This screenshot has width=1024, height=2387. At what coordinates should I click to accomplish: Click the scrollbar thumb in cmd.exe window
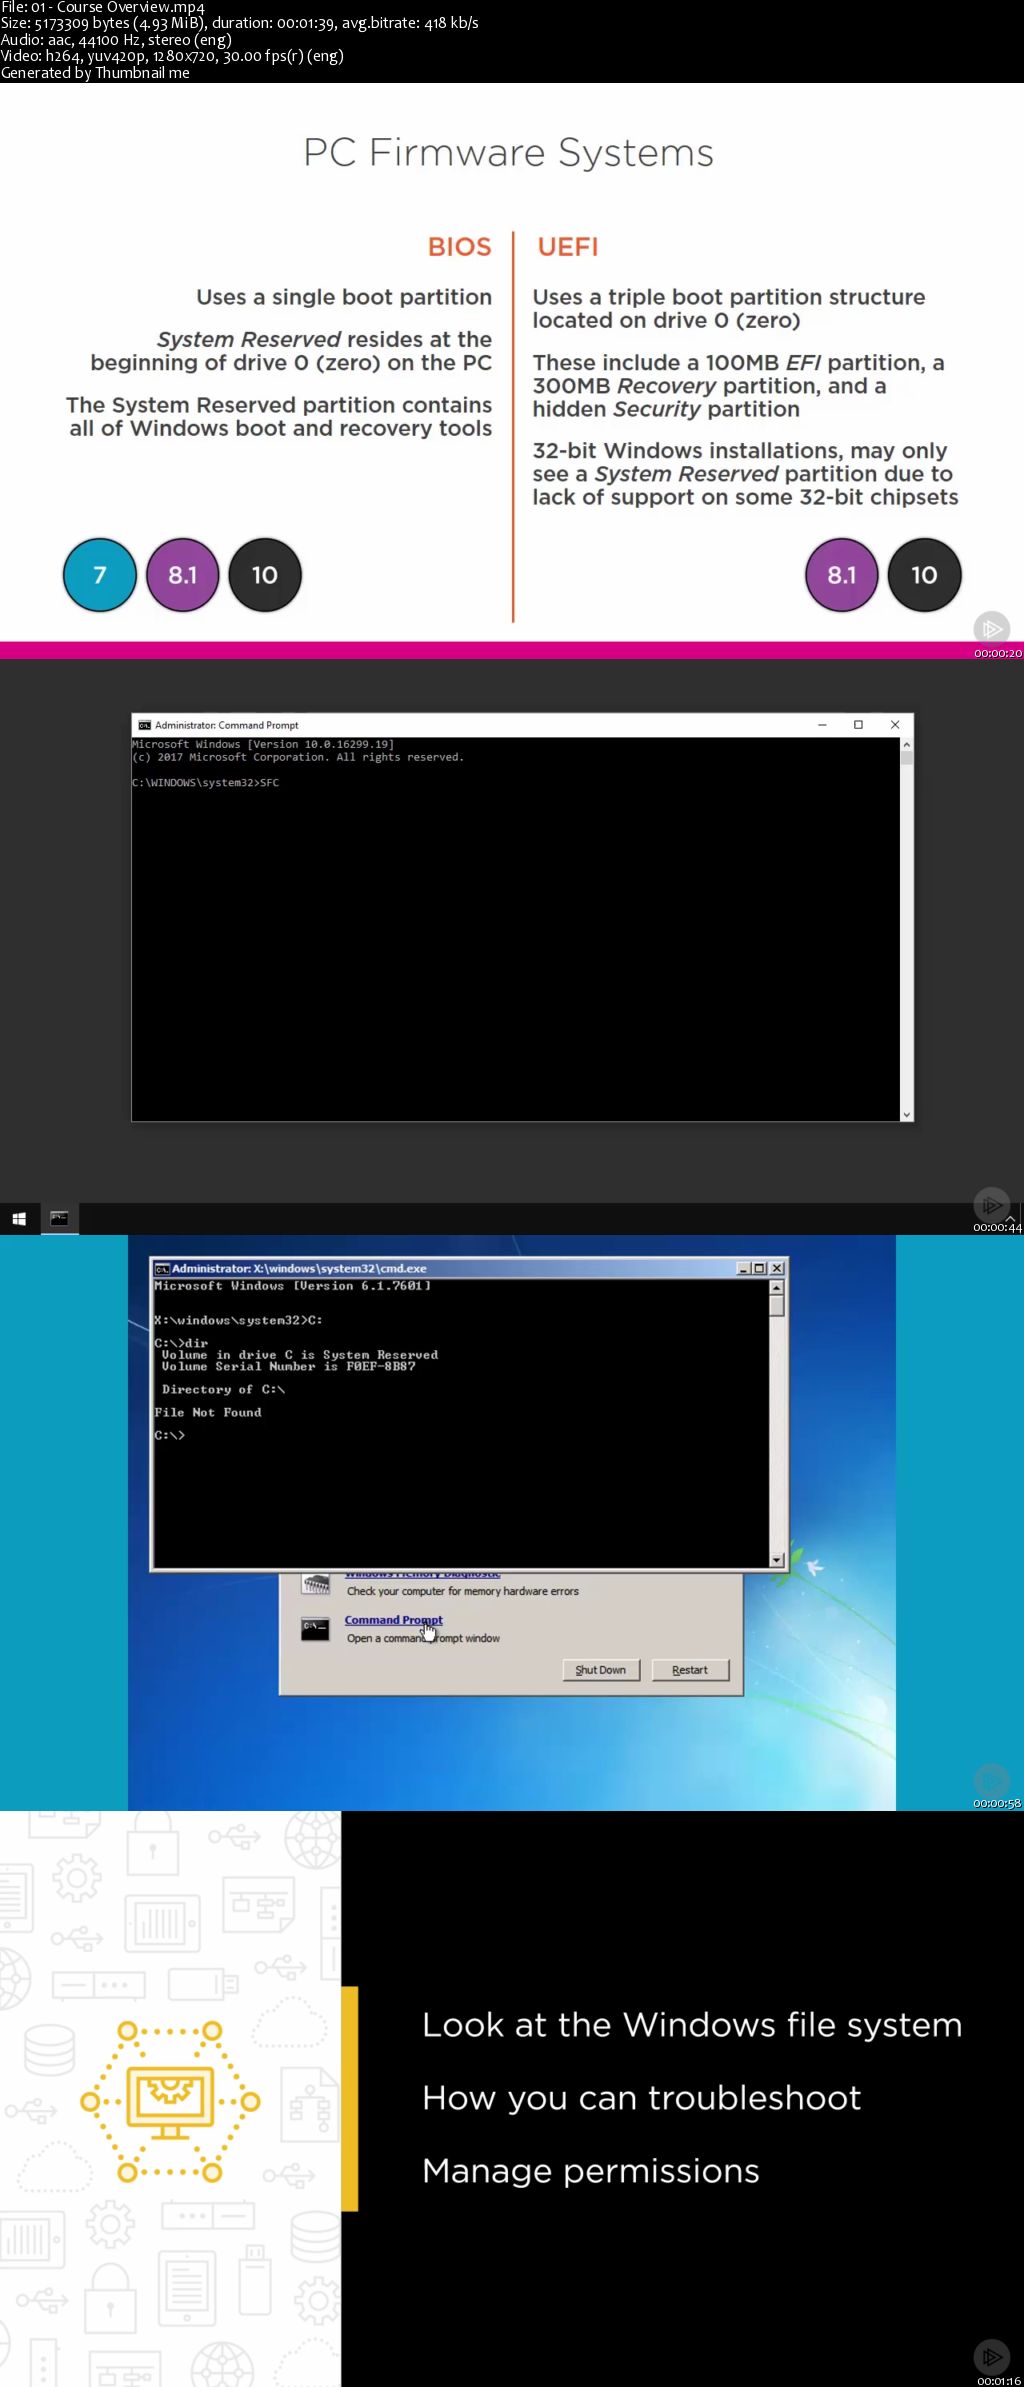777,1305
